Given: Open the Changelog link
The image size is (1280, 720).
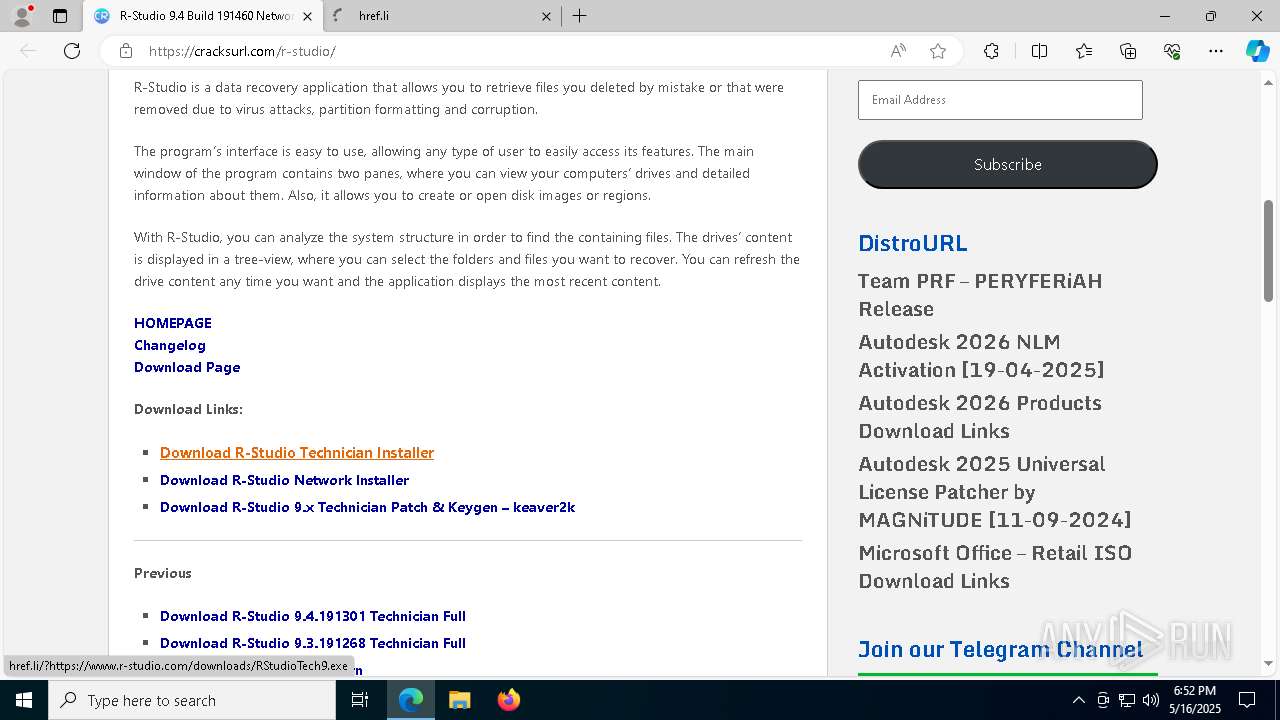Looking at the screenshot, I should coord(170,345).
